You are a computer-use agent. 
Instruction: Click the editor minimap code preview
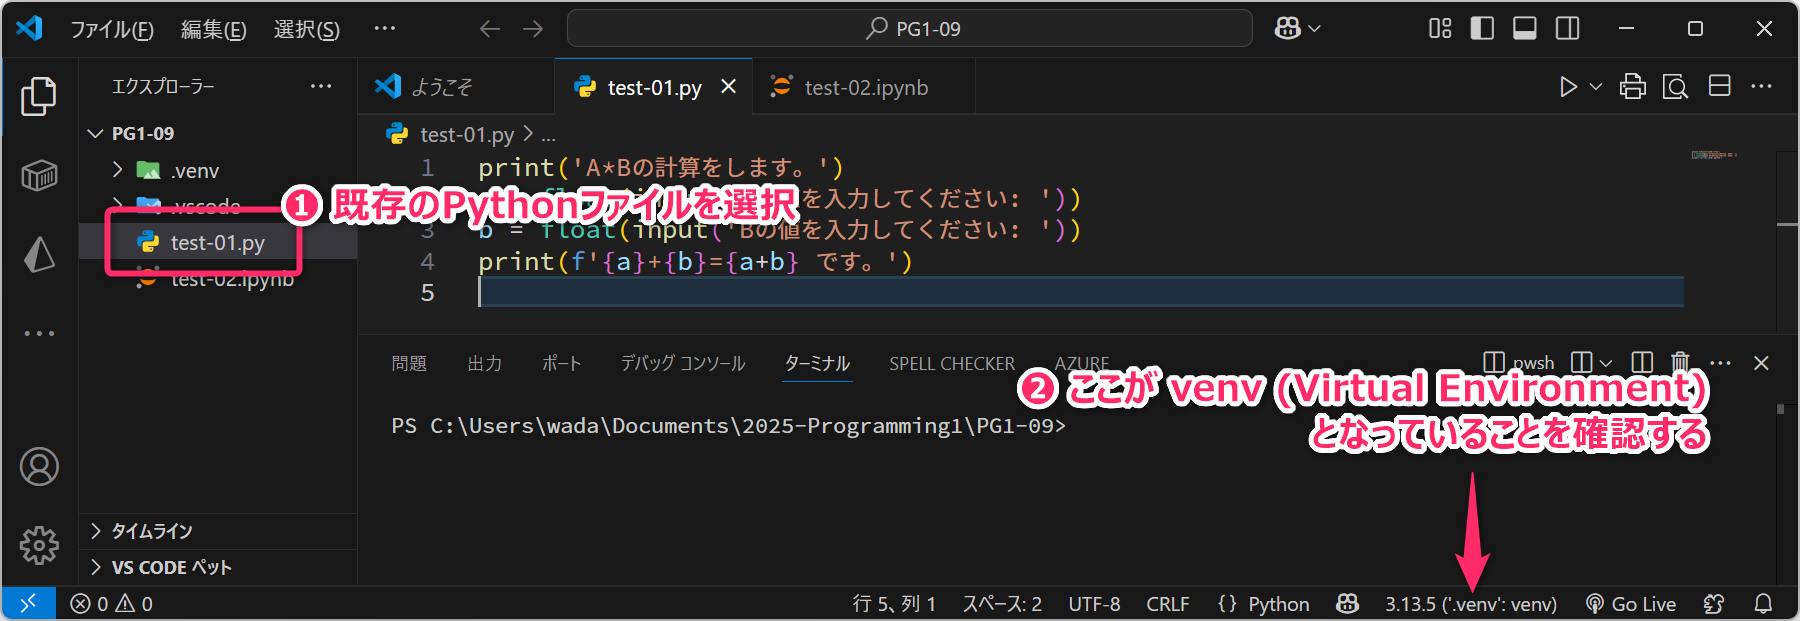pos(1713,155)
